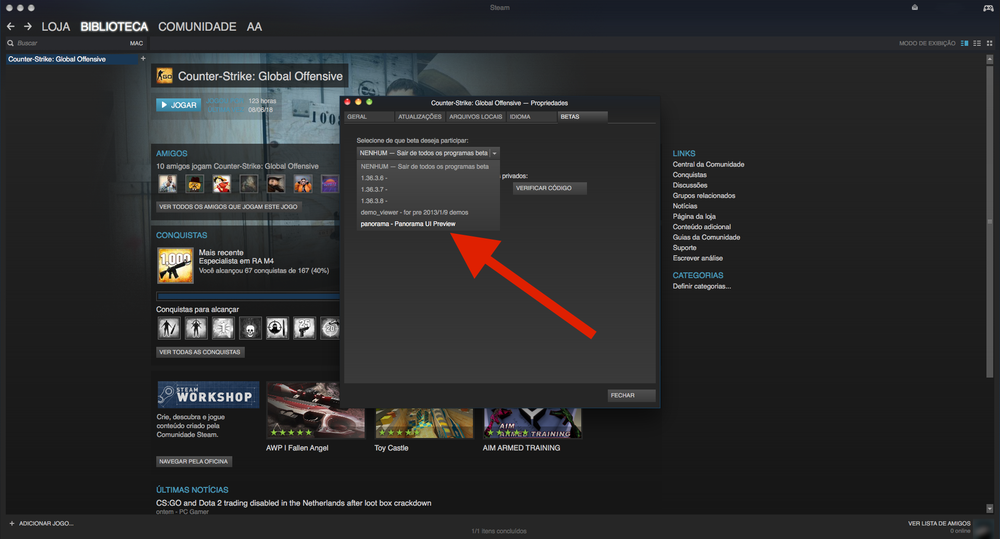Switch to the IDIOMA tab
Viewport: 1000px width, 539px height.
pyautogui.click(x=531, y=117)
